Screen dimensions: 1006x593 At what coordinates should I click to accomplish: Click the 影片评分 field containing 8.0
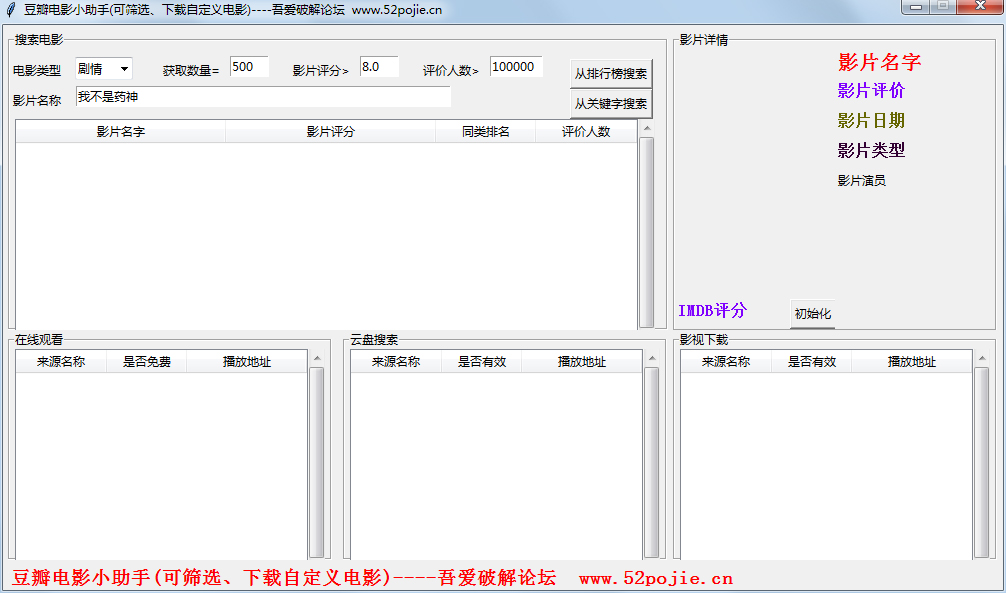(x=379, y=67)
